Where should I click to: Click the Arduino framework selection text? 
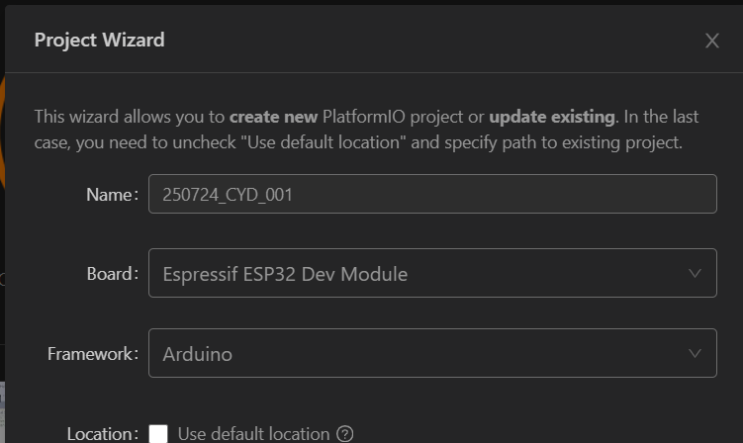tap(198, 353)
